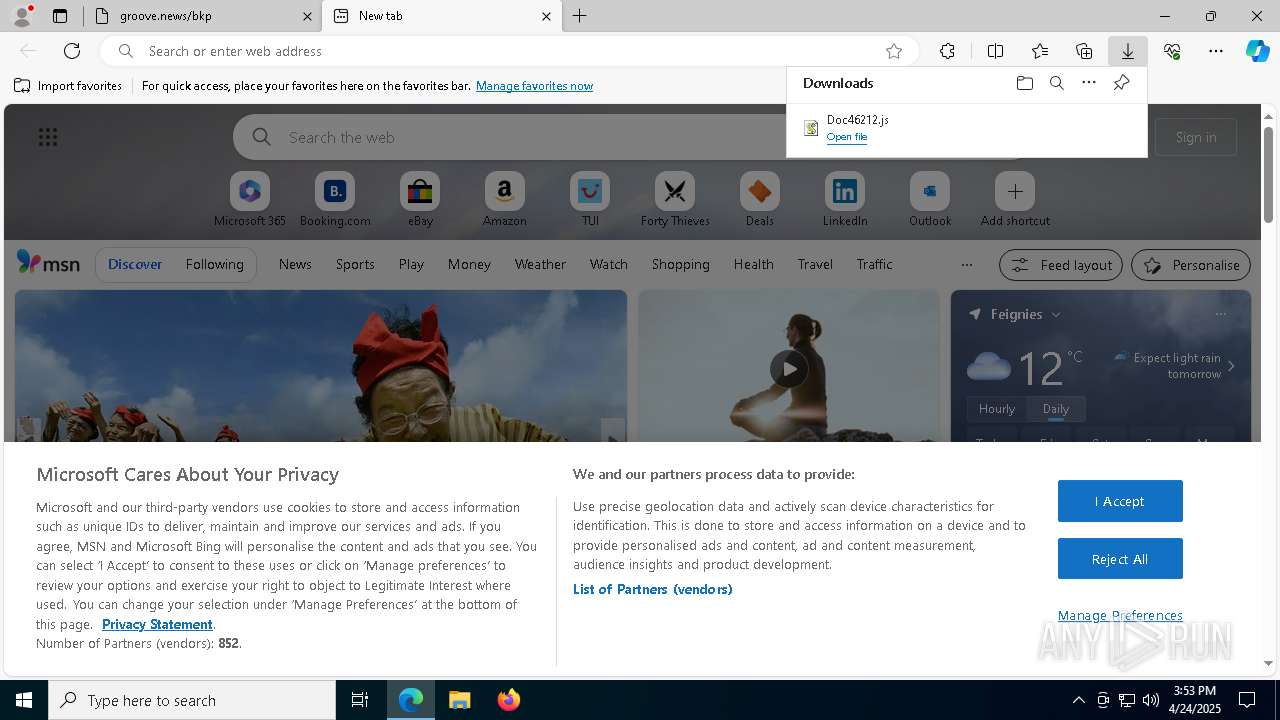Open Split screen view icon
The height and width of the screenshot is (720, 1280).
(995, 51)
